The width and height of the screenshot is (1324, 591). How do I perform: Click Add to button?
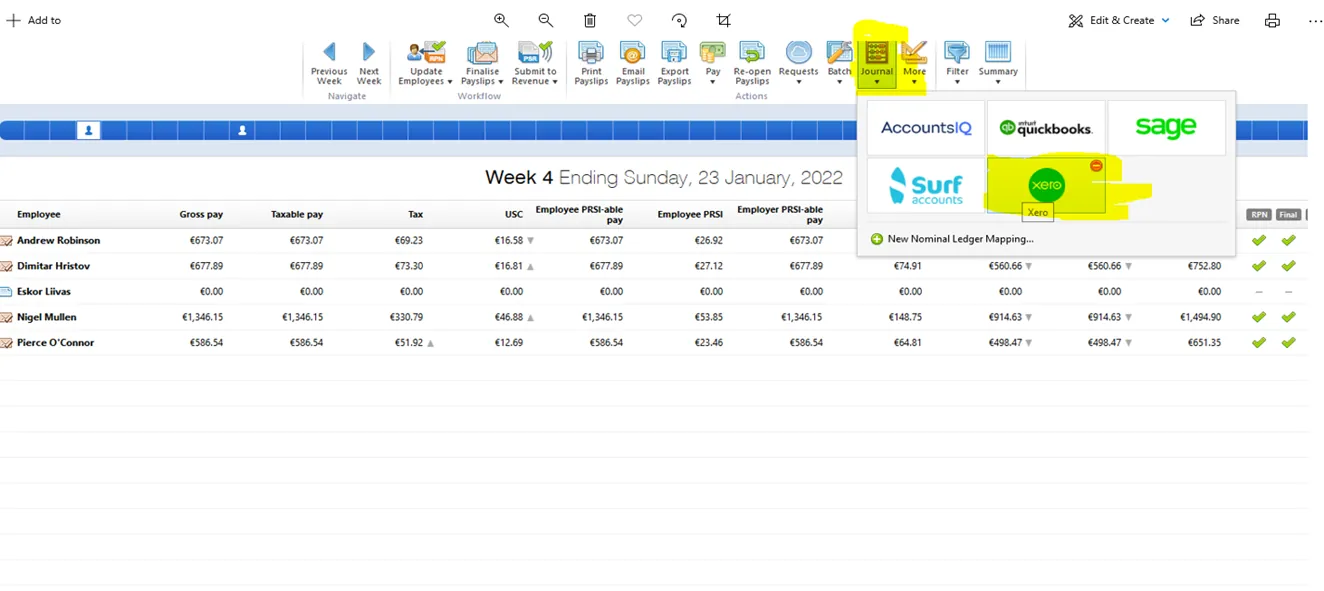tap(33, 20)
